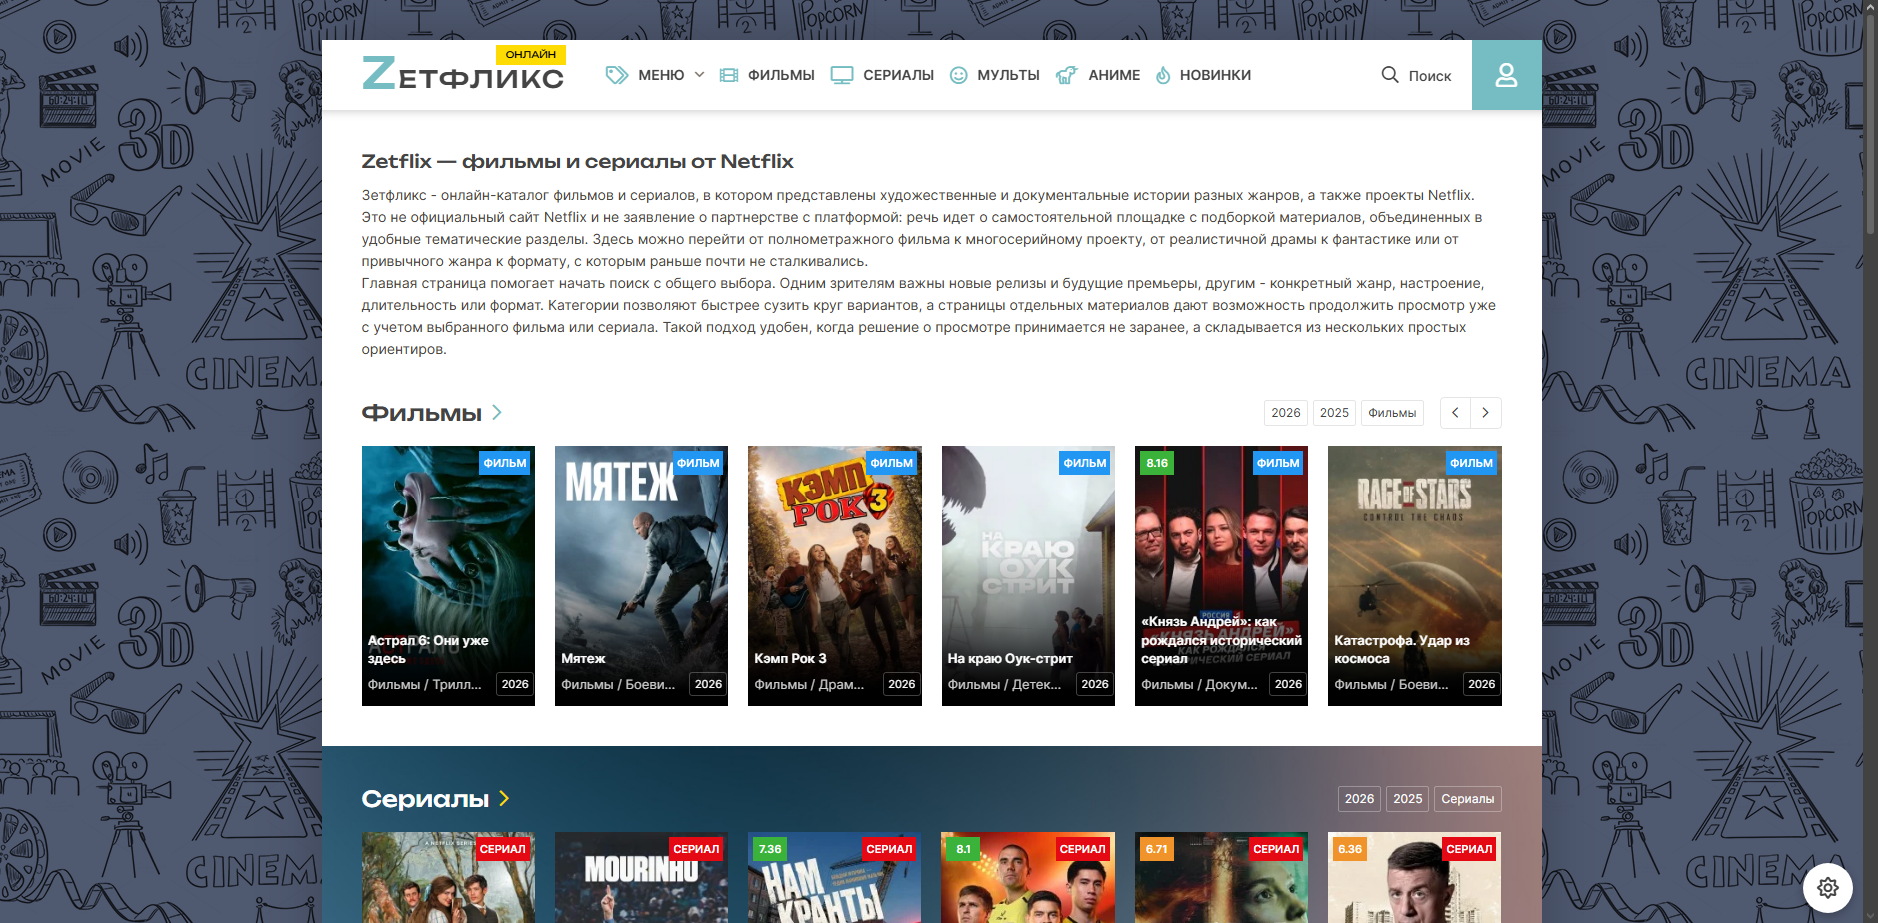Show next films with right arrow
The height and width of the screenshot is (923, 1878).
coord(1486,413)
